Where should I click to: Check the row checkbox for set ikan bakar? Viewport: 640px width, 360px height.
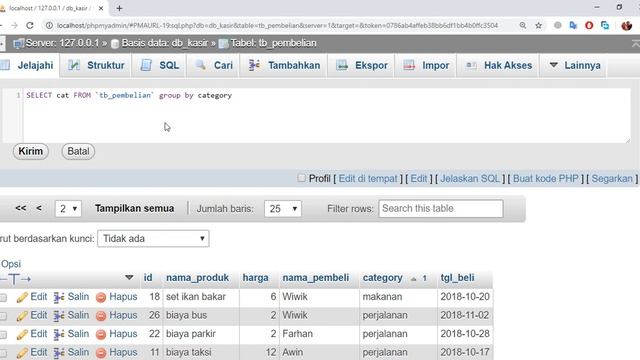click(x=3, y=298)
